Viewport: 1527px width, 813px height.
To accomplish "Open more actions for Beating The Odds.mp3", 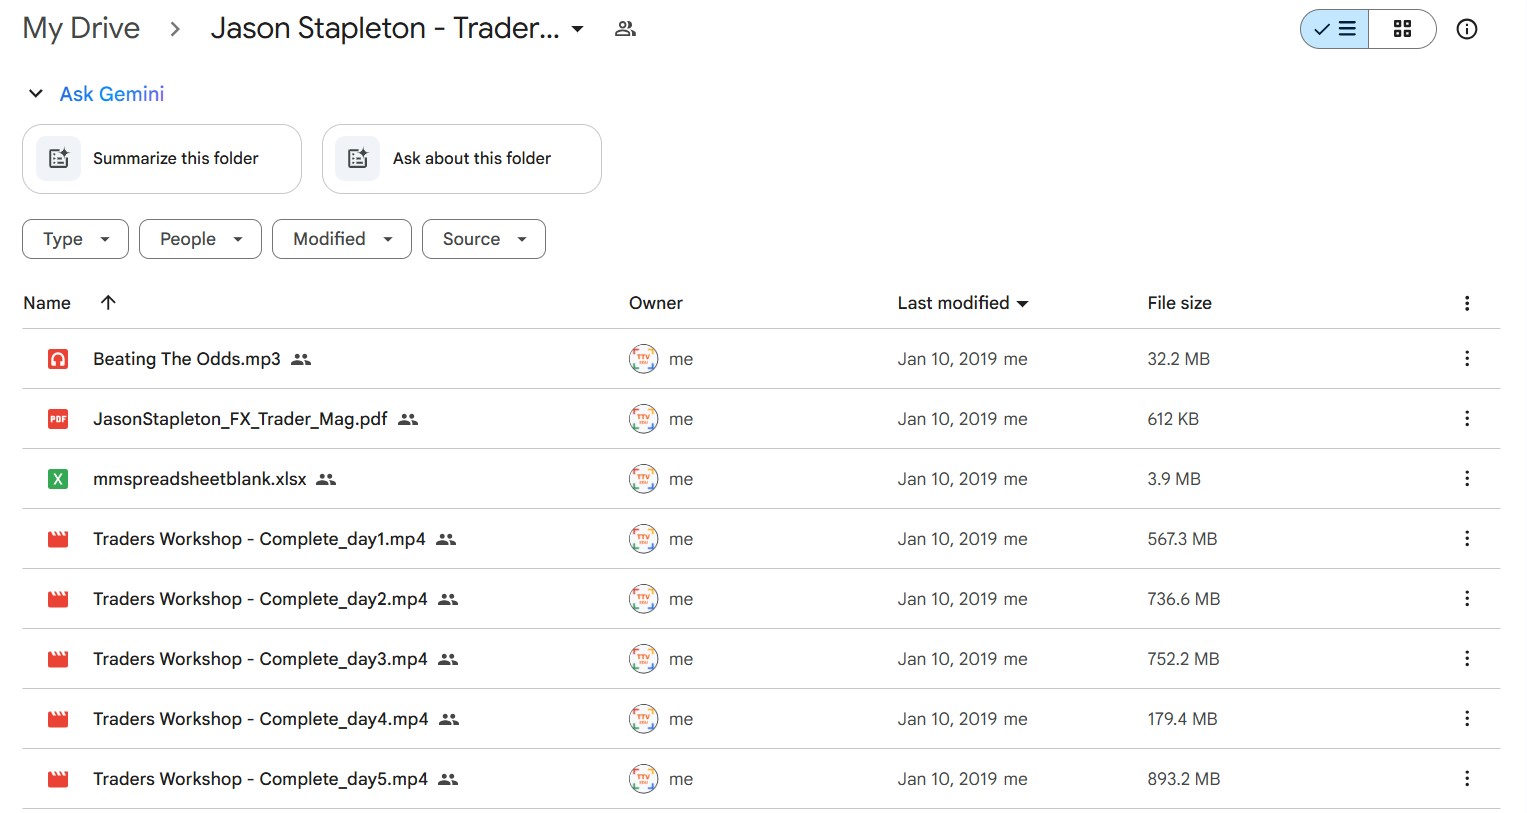I will 1466,359.
